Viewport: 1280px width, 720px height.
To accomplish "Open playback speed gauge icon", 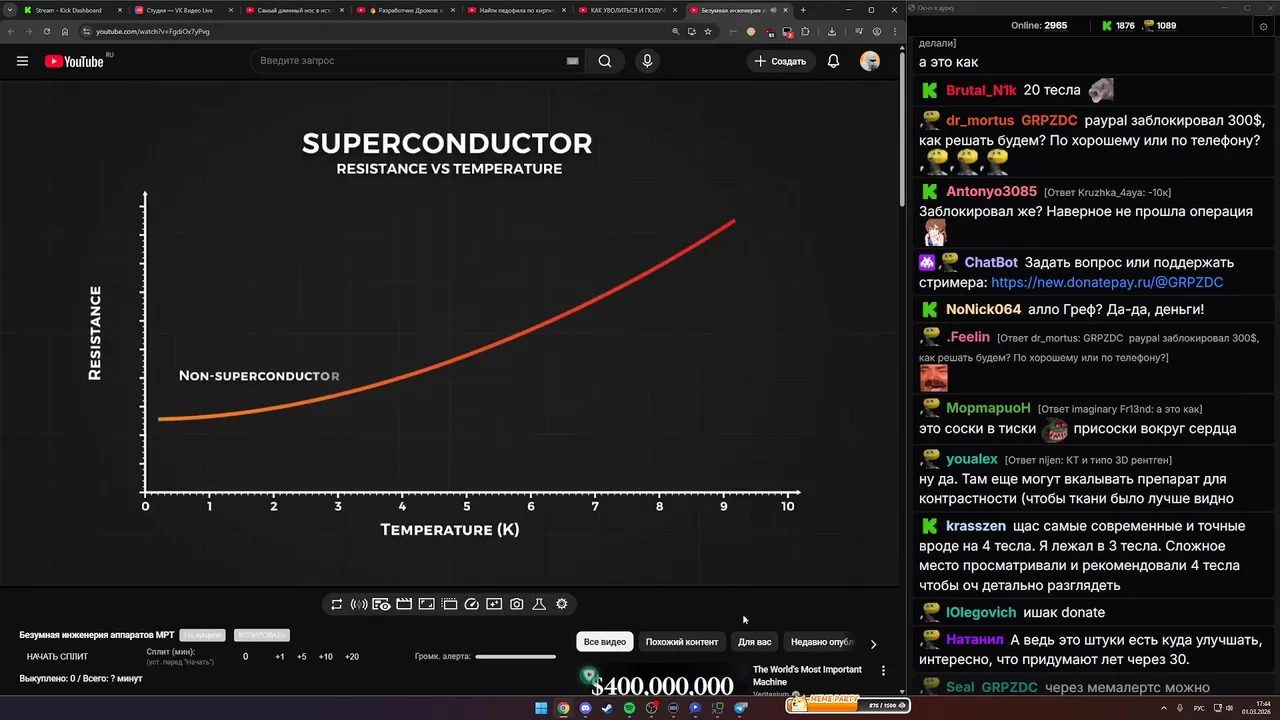I will [x=472, y=604].
